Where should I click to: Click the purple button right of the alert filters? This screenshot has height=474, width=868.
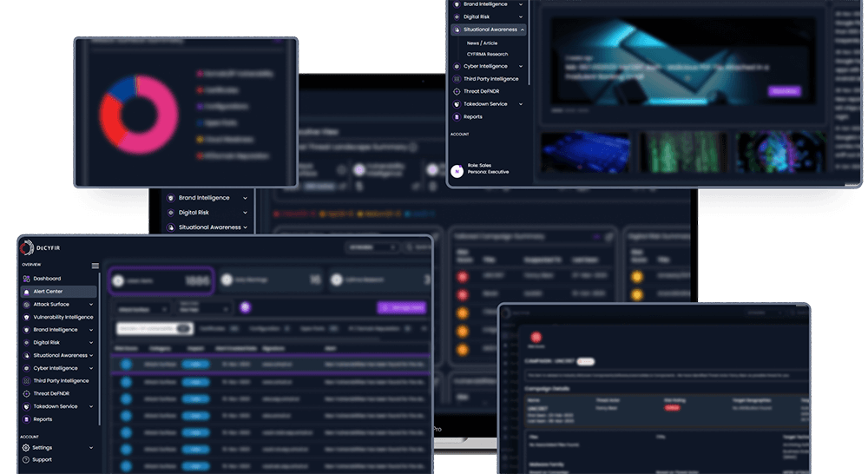(401, 308)
